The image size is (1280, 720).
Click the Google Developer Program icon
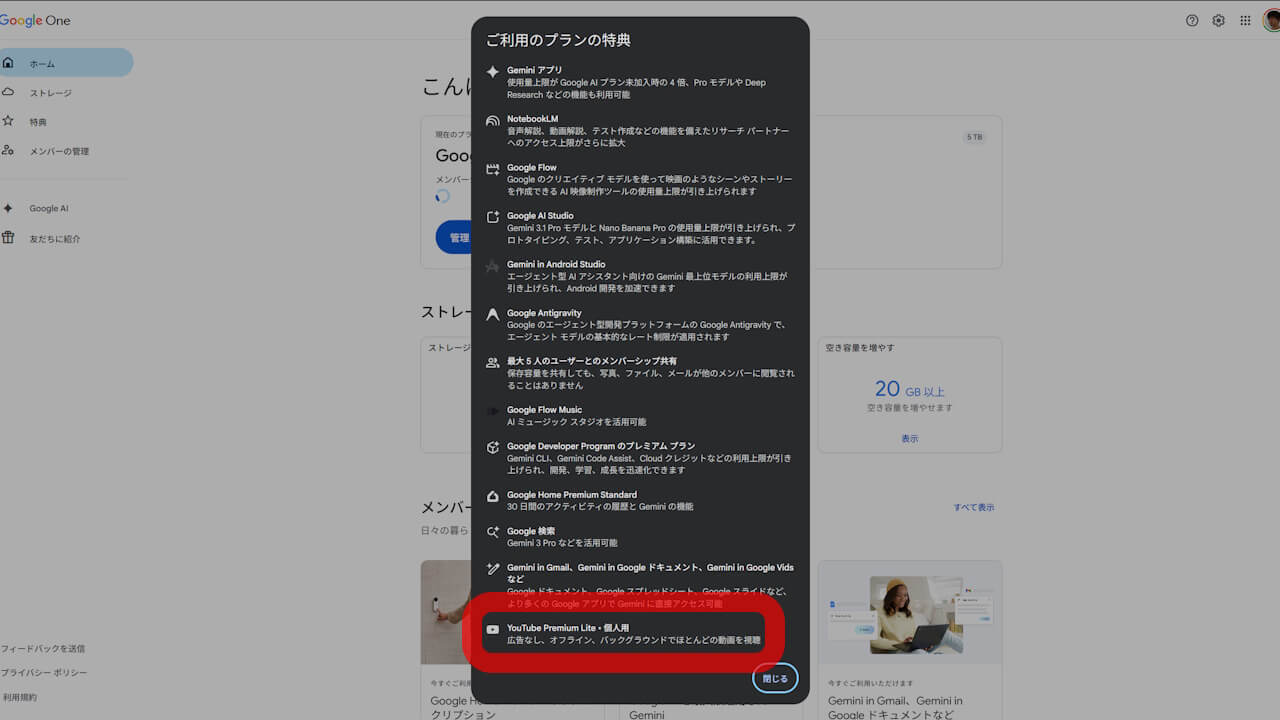(x=492, y=448)
